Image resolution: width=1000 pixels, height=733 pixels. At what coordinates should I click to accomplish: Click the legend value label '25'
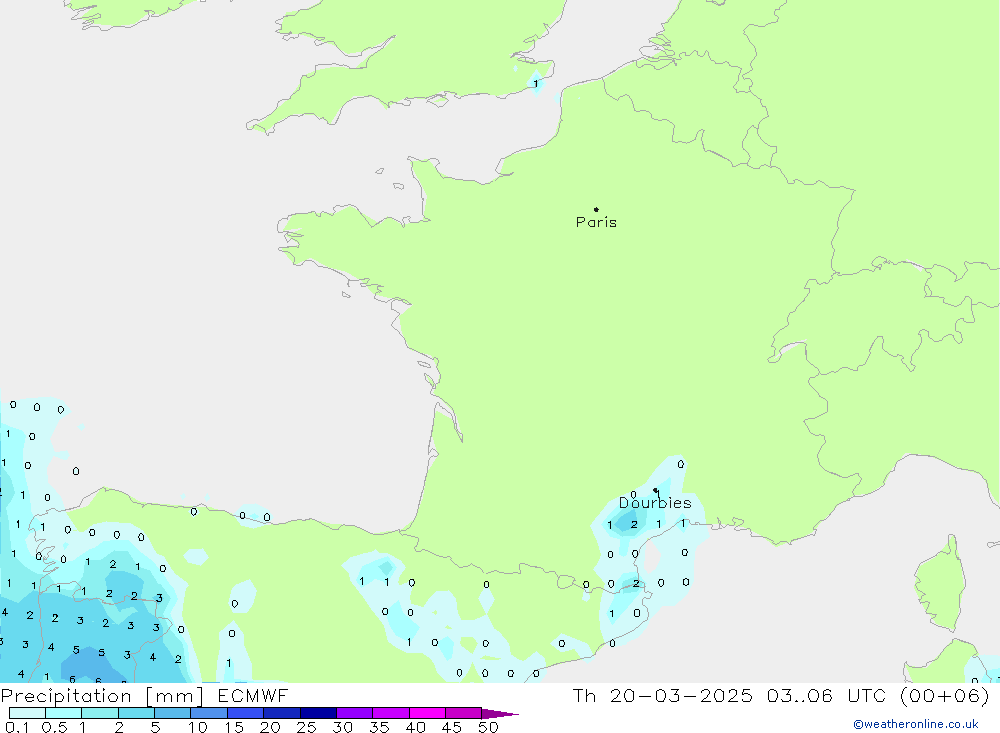(306, 727)
